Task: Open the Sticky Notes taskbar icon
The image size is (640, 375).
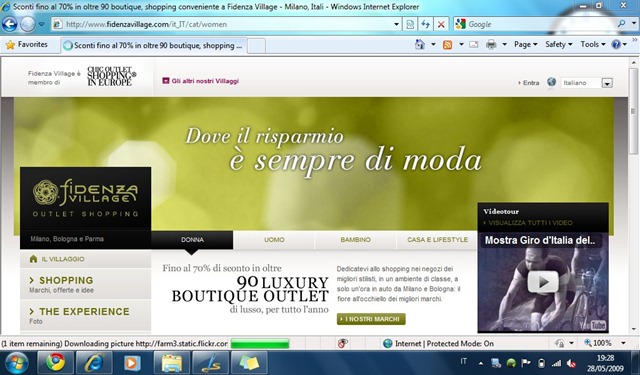Action: [x=249, y=362]
